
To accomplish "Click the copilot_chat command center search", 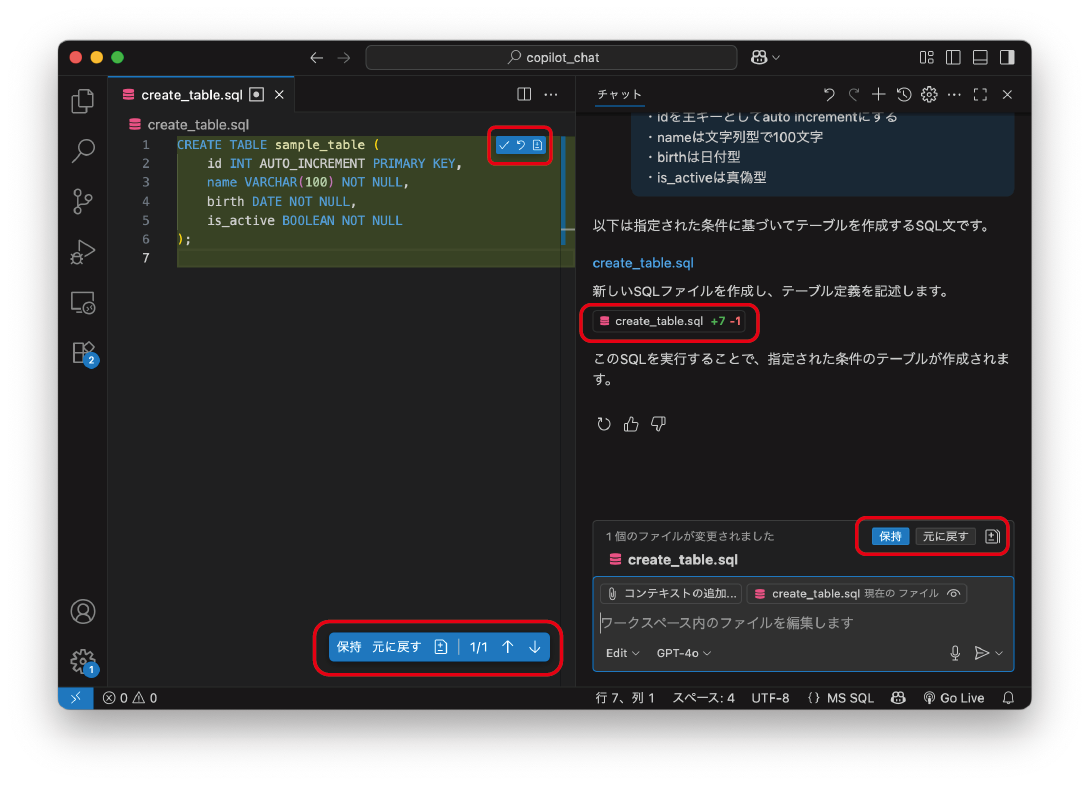I will [x=551, y=58].
